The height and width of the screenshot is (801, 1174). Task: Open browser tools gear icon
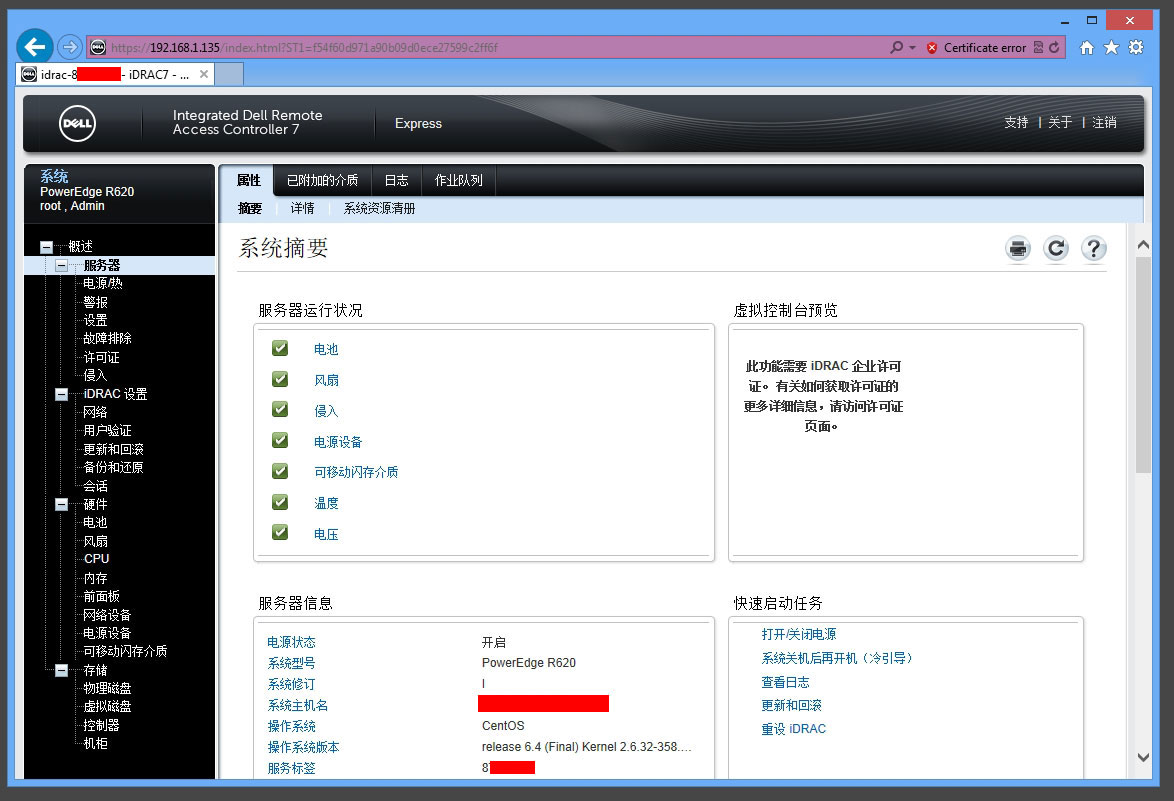point(1136,48)
